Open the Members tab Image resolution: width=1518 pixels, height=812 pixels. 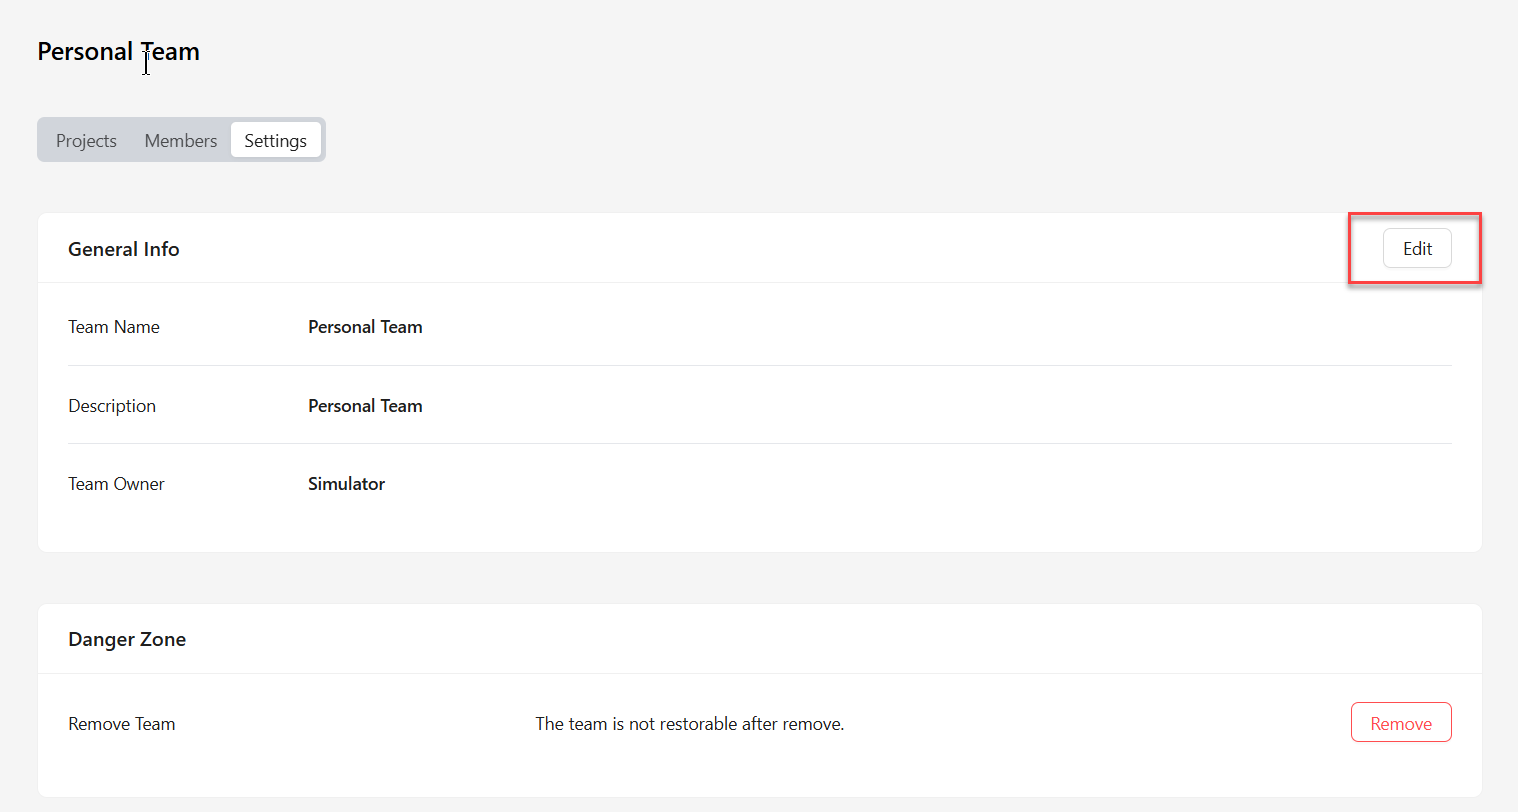(180, 140)
